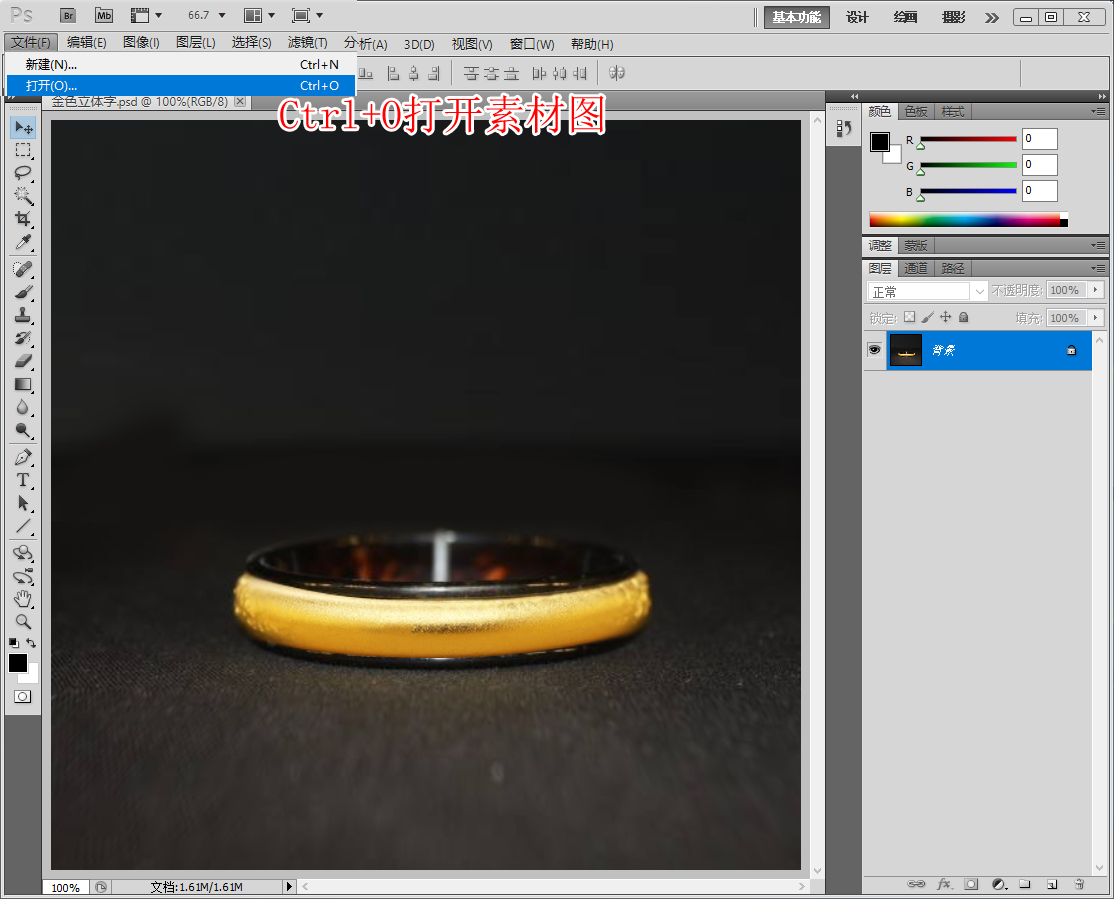Viewport: 1114px width, 899px height.
Task: Toggle lock transparent pixels
Action: pyautogui.click(x=909, y=317)
